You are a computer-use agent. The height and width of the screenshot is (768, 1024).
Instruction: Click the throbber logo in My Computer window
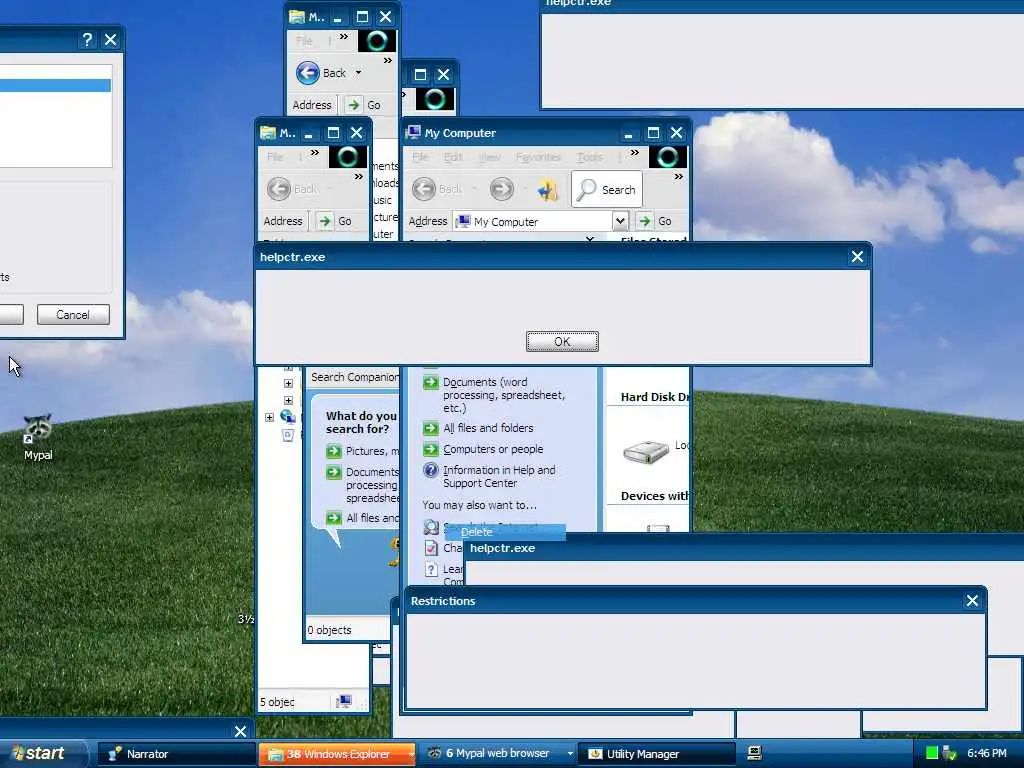tap(667, 157)
